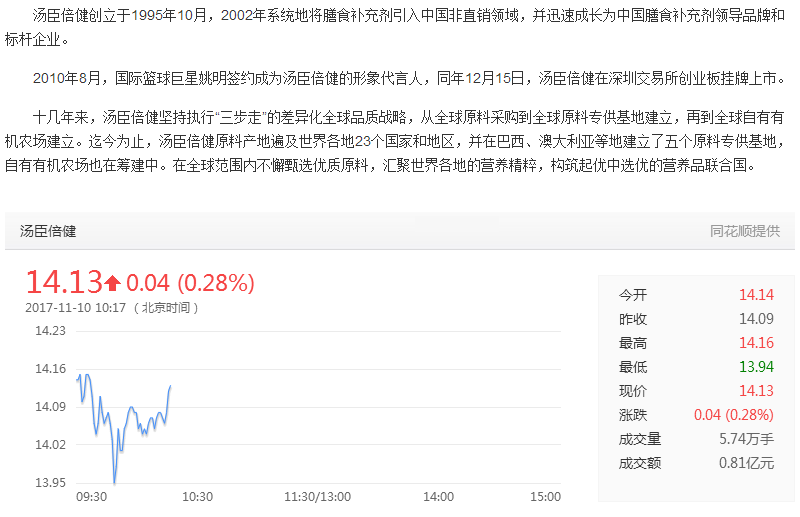Screen dimensions: 800x517
Task: Click the 昨收 value 14.09
Action: click(x=756, y=319)
